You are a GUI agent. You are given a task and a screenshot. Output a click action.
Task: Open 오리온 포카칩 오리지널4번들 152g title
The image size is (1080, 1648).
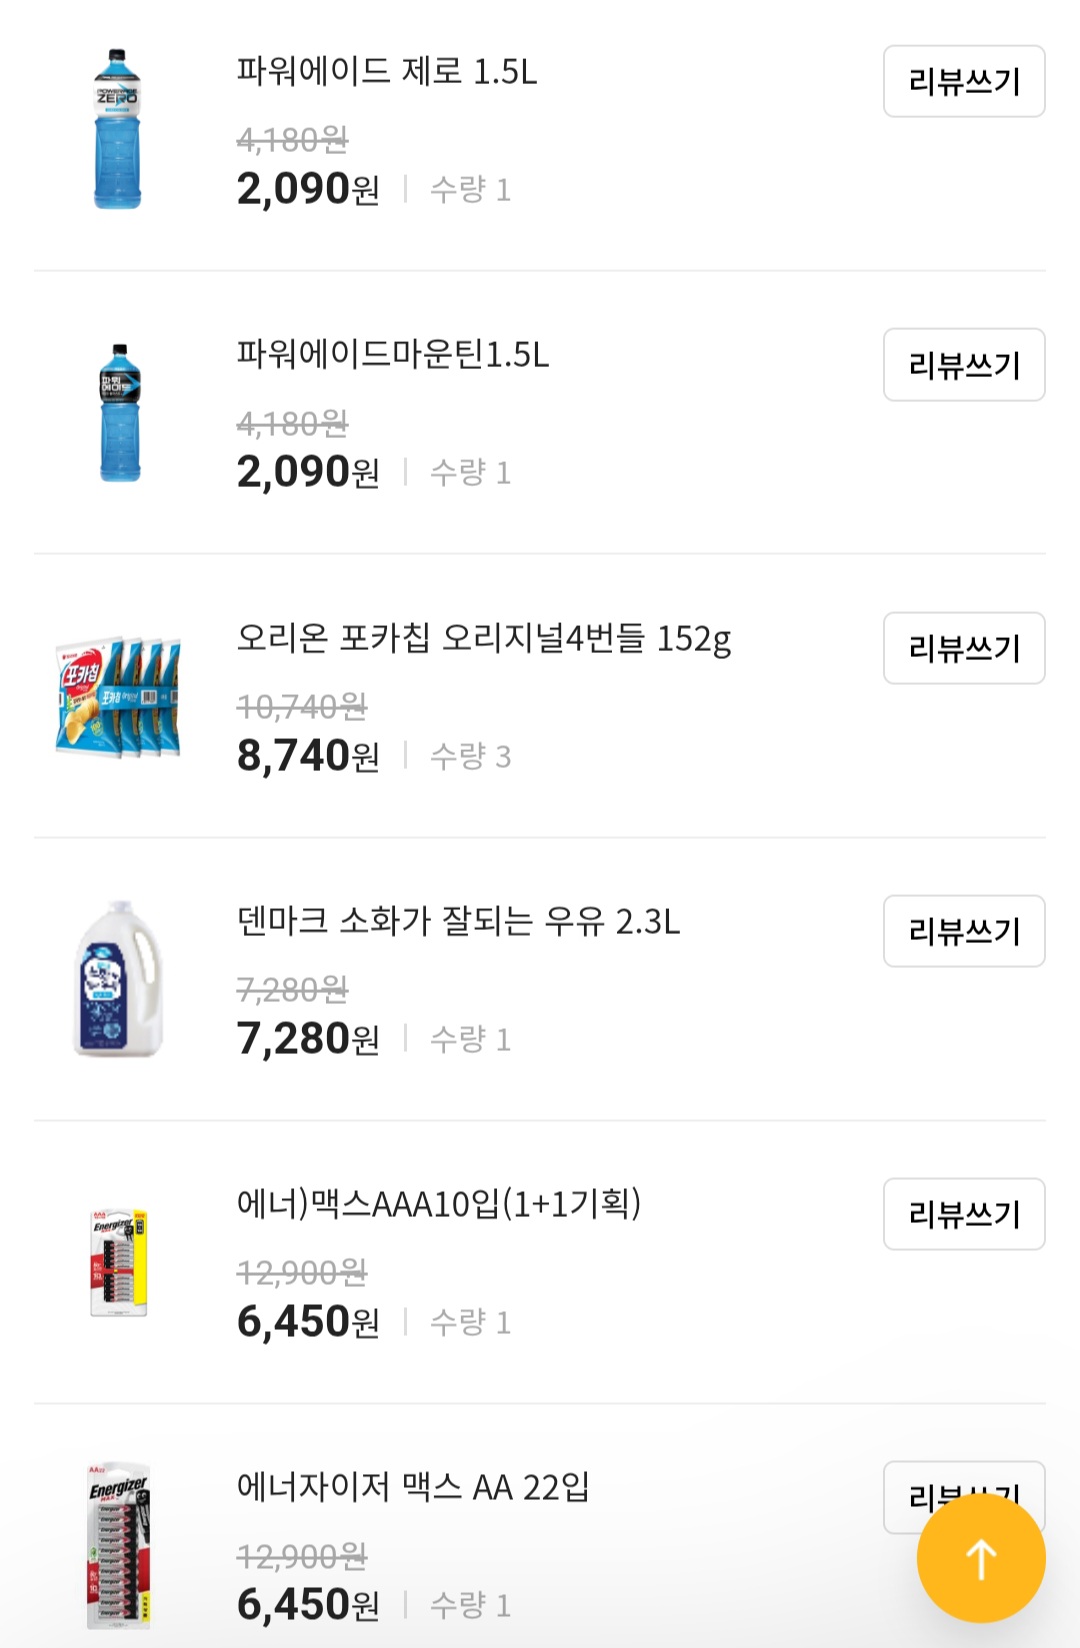pos(484,638)
